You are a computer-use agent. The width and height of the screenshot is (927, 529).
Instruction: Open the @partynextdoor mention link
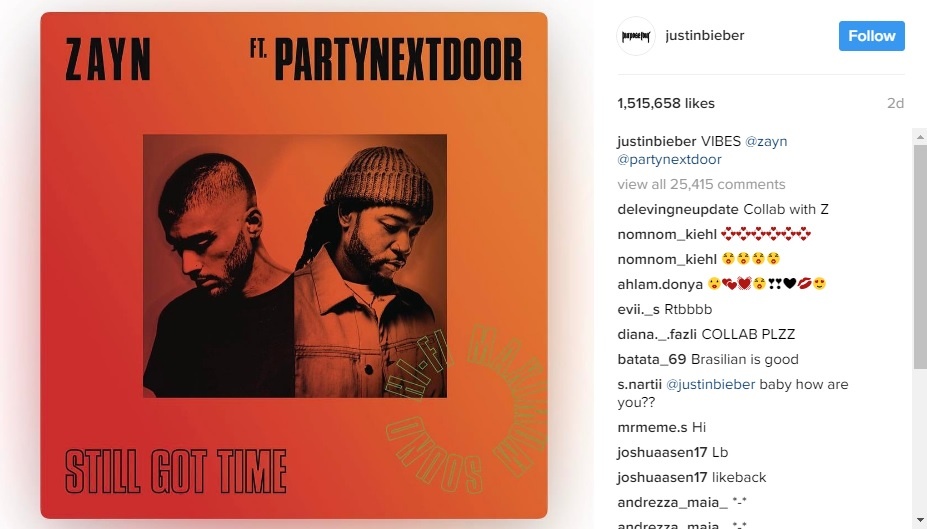669,160
